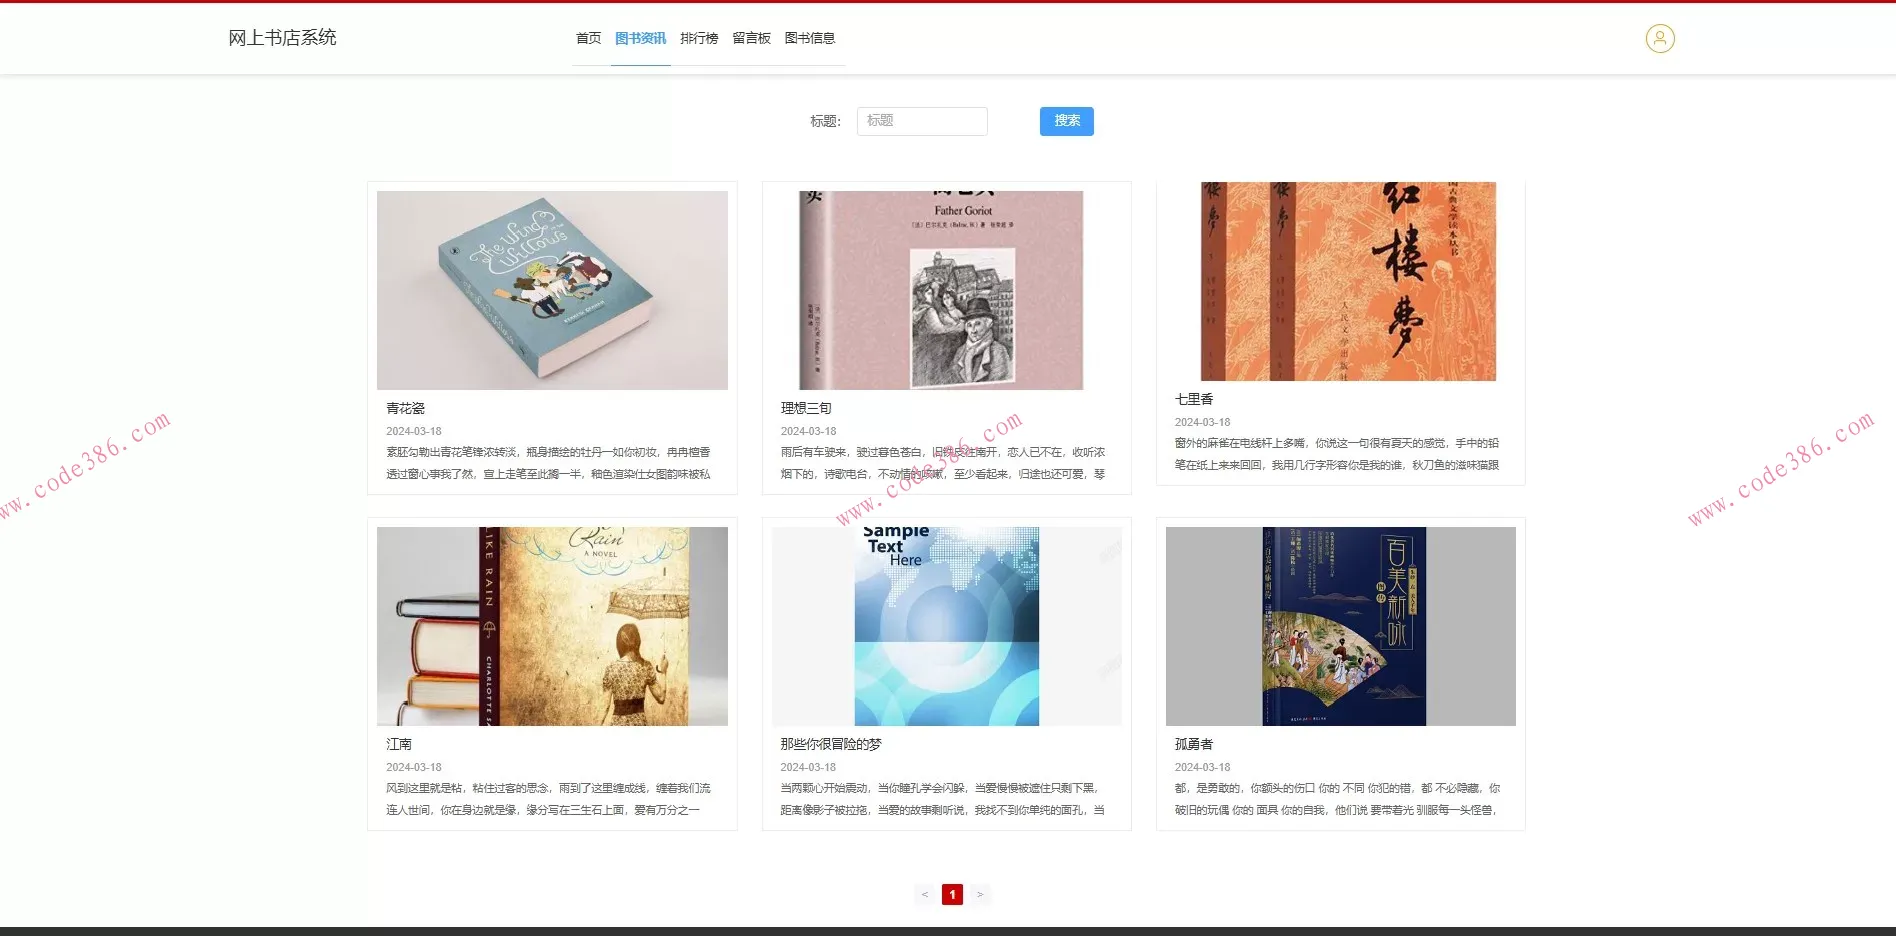Open the Like Rain novel cover image
The height and width of the screenshot is (936, 1896).
(x=552, y=626)
